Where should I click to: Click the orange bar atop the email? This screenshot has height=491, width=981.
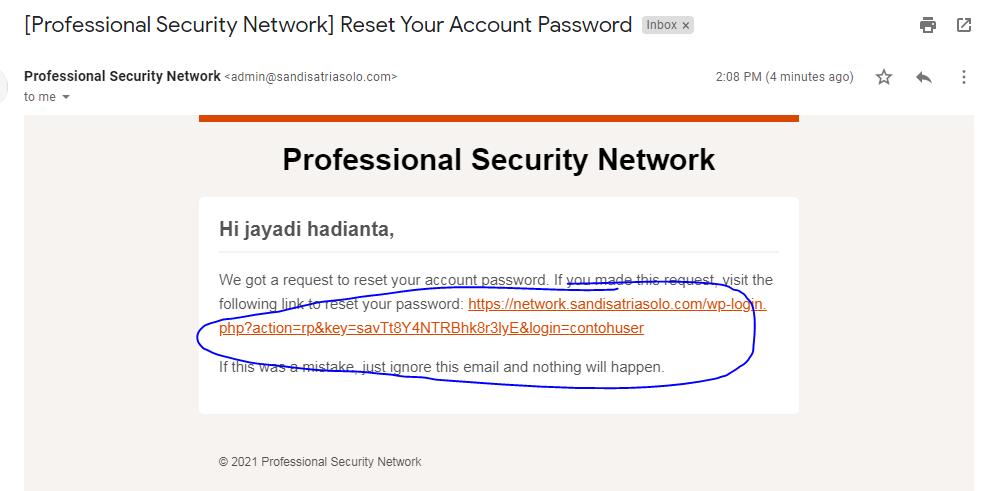pyautogui.click(x=499, y=118)
